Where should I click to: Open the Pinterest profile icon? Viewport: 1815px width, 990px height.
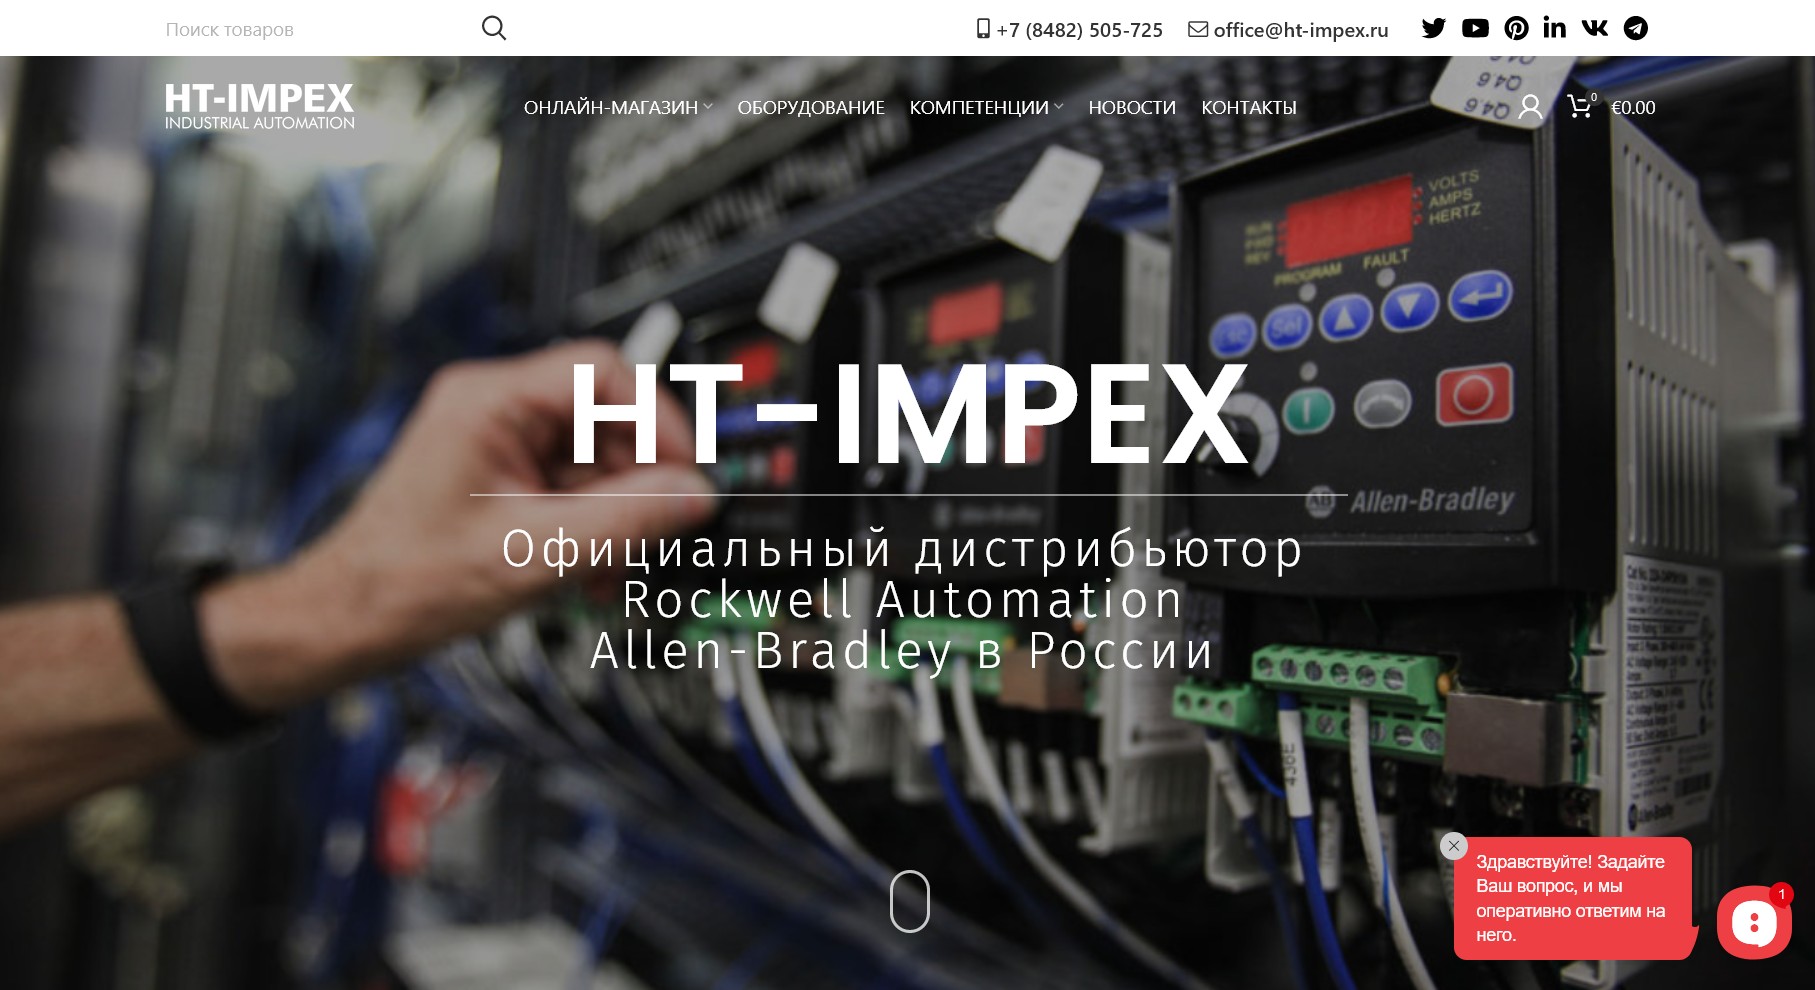(x=1516, y=28)
